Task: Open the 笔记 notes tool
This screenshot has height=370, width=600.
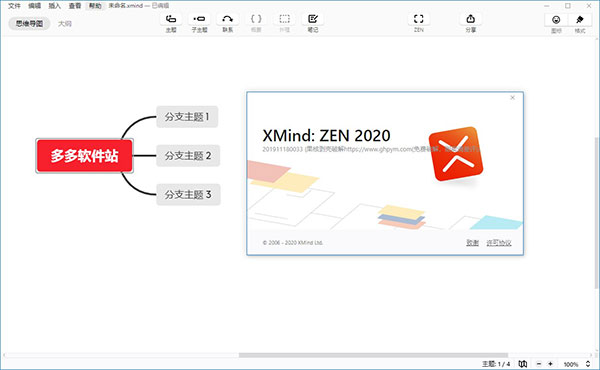Action: point(313,19)
